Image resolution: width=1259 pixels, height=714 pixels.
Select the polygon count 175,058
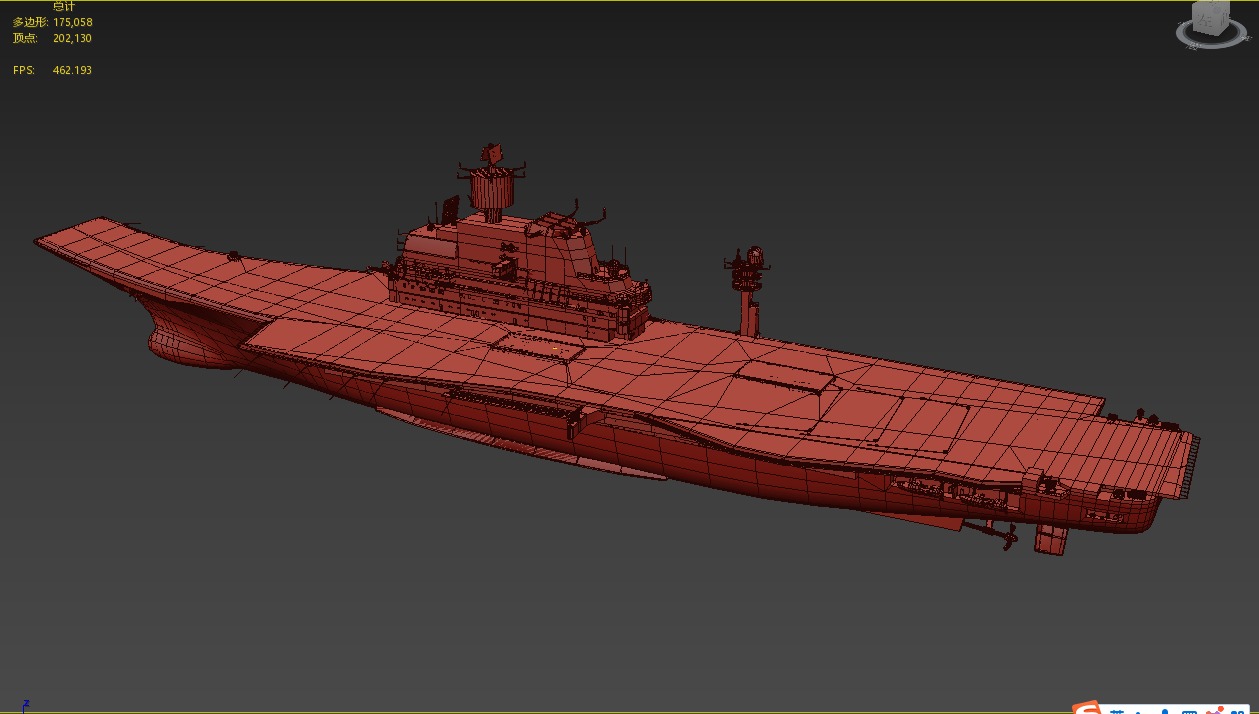[73, 22]
